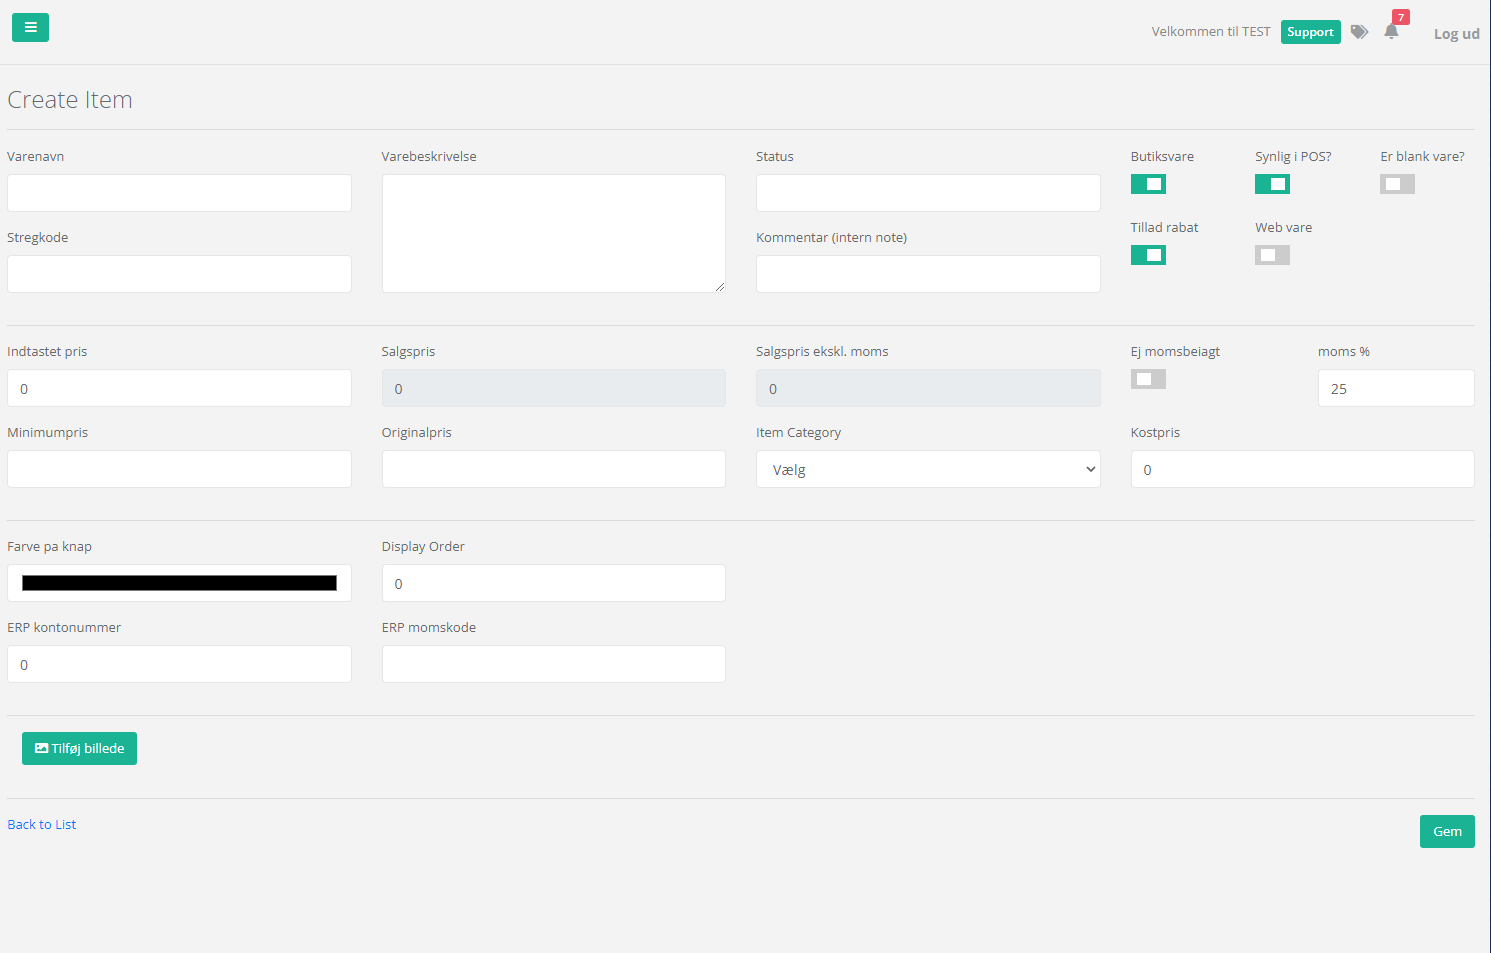
Task: Click the Indtastet pris field
Action: (179, 388)
